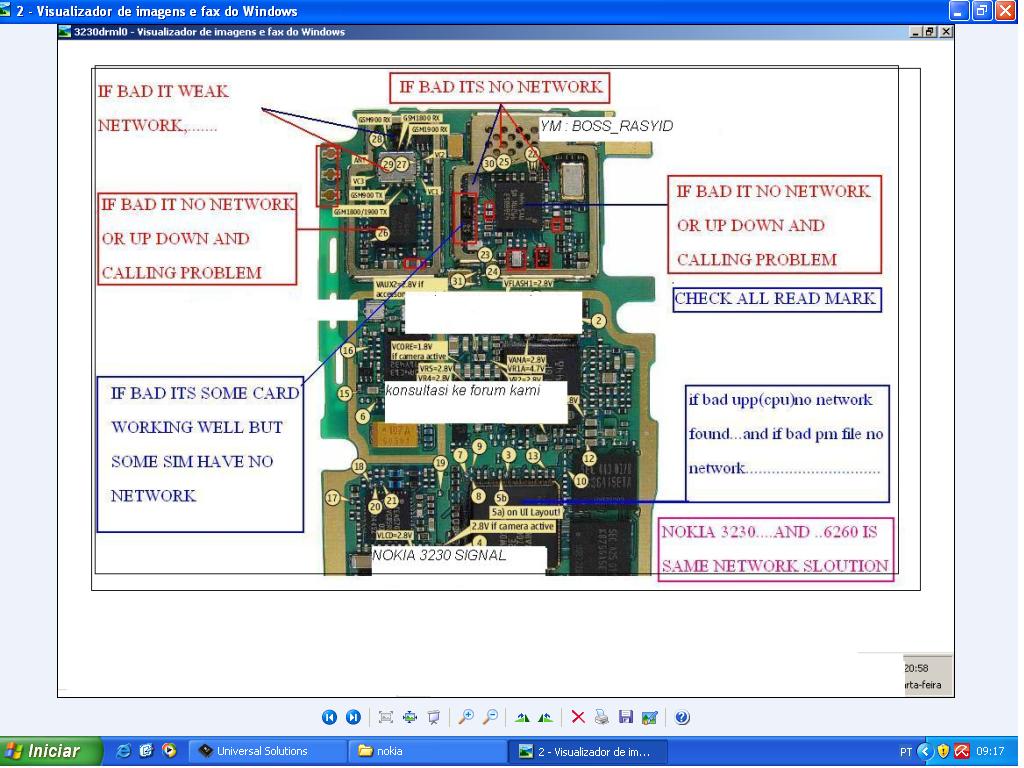Open the viewer's Help

682,717
